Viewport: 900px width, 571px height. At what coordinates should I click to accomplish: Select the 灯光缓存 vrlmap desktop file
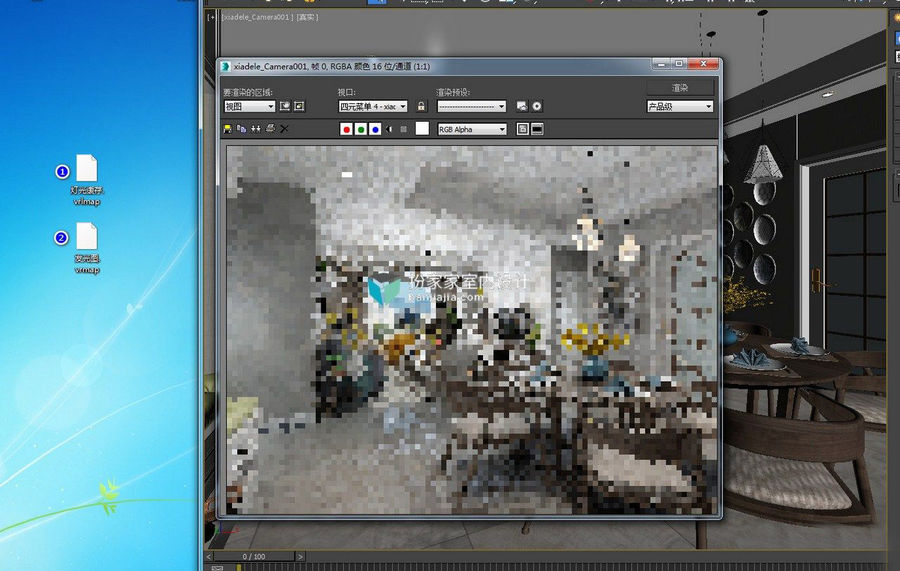(x=87, y=180)
